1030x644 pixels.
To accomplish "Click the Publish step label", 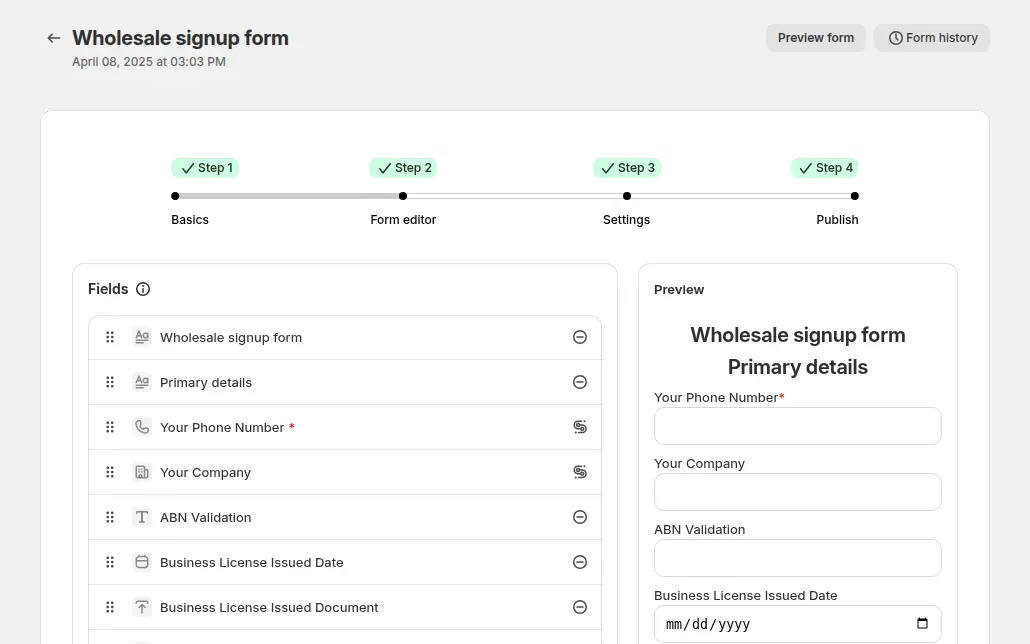I will pyautogui.click(x=837, y=220).
